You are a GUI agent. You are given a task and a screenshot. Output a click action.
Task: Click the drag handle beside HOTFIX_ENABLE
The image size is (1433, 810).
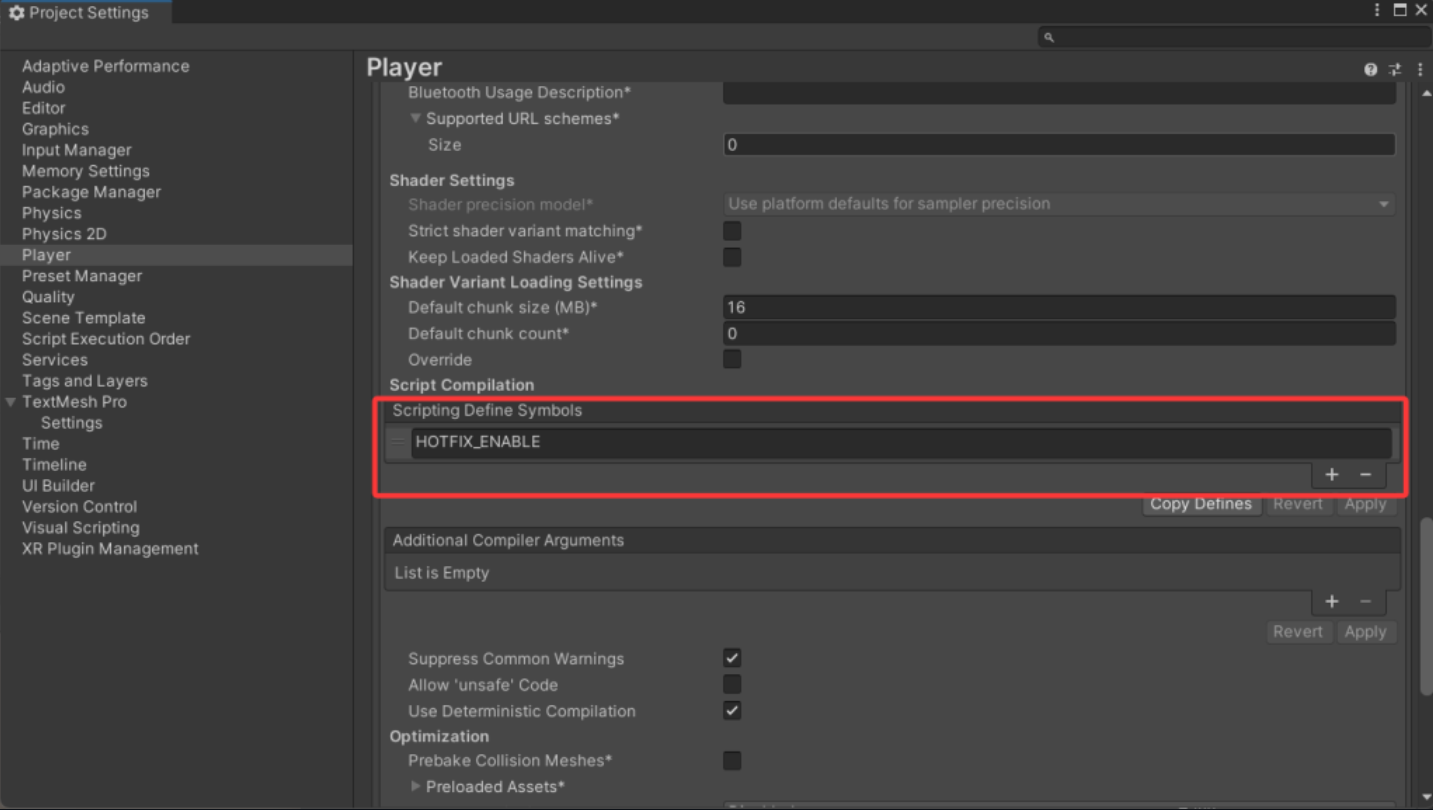point(398,442)
